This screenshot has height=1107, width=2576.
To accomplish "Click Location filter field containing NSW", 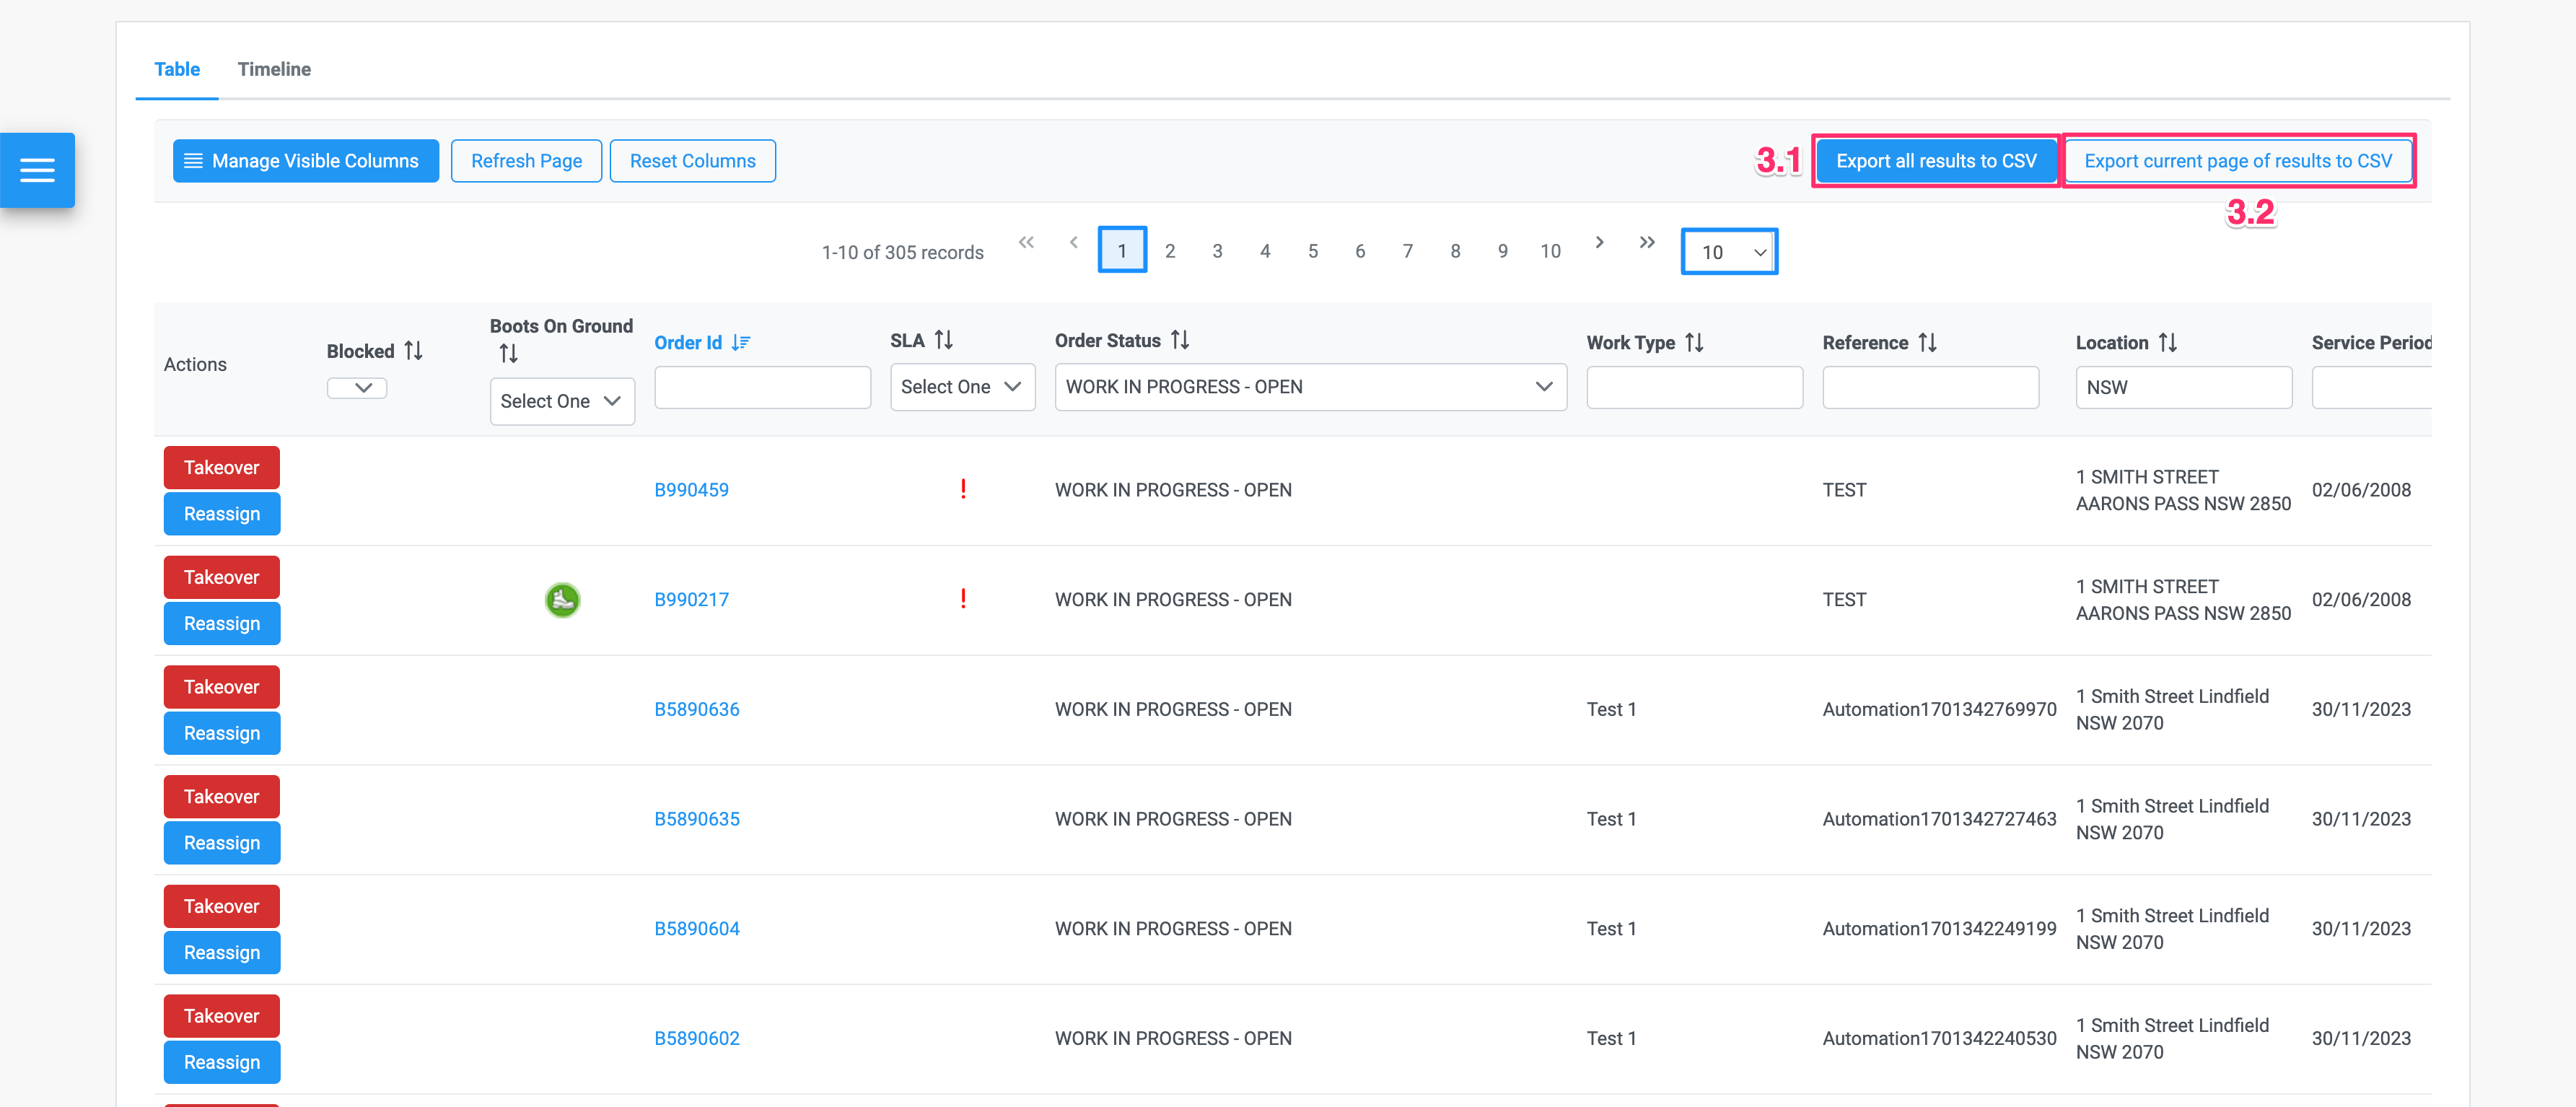I will click(2184, 387).
